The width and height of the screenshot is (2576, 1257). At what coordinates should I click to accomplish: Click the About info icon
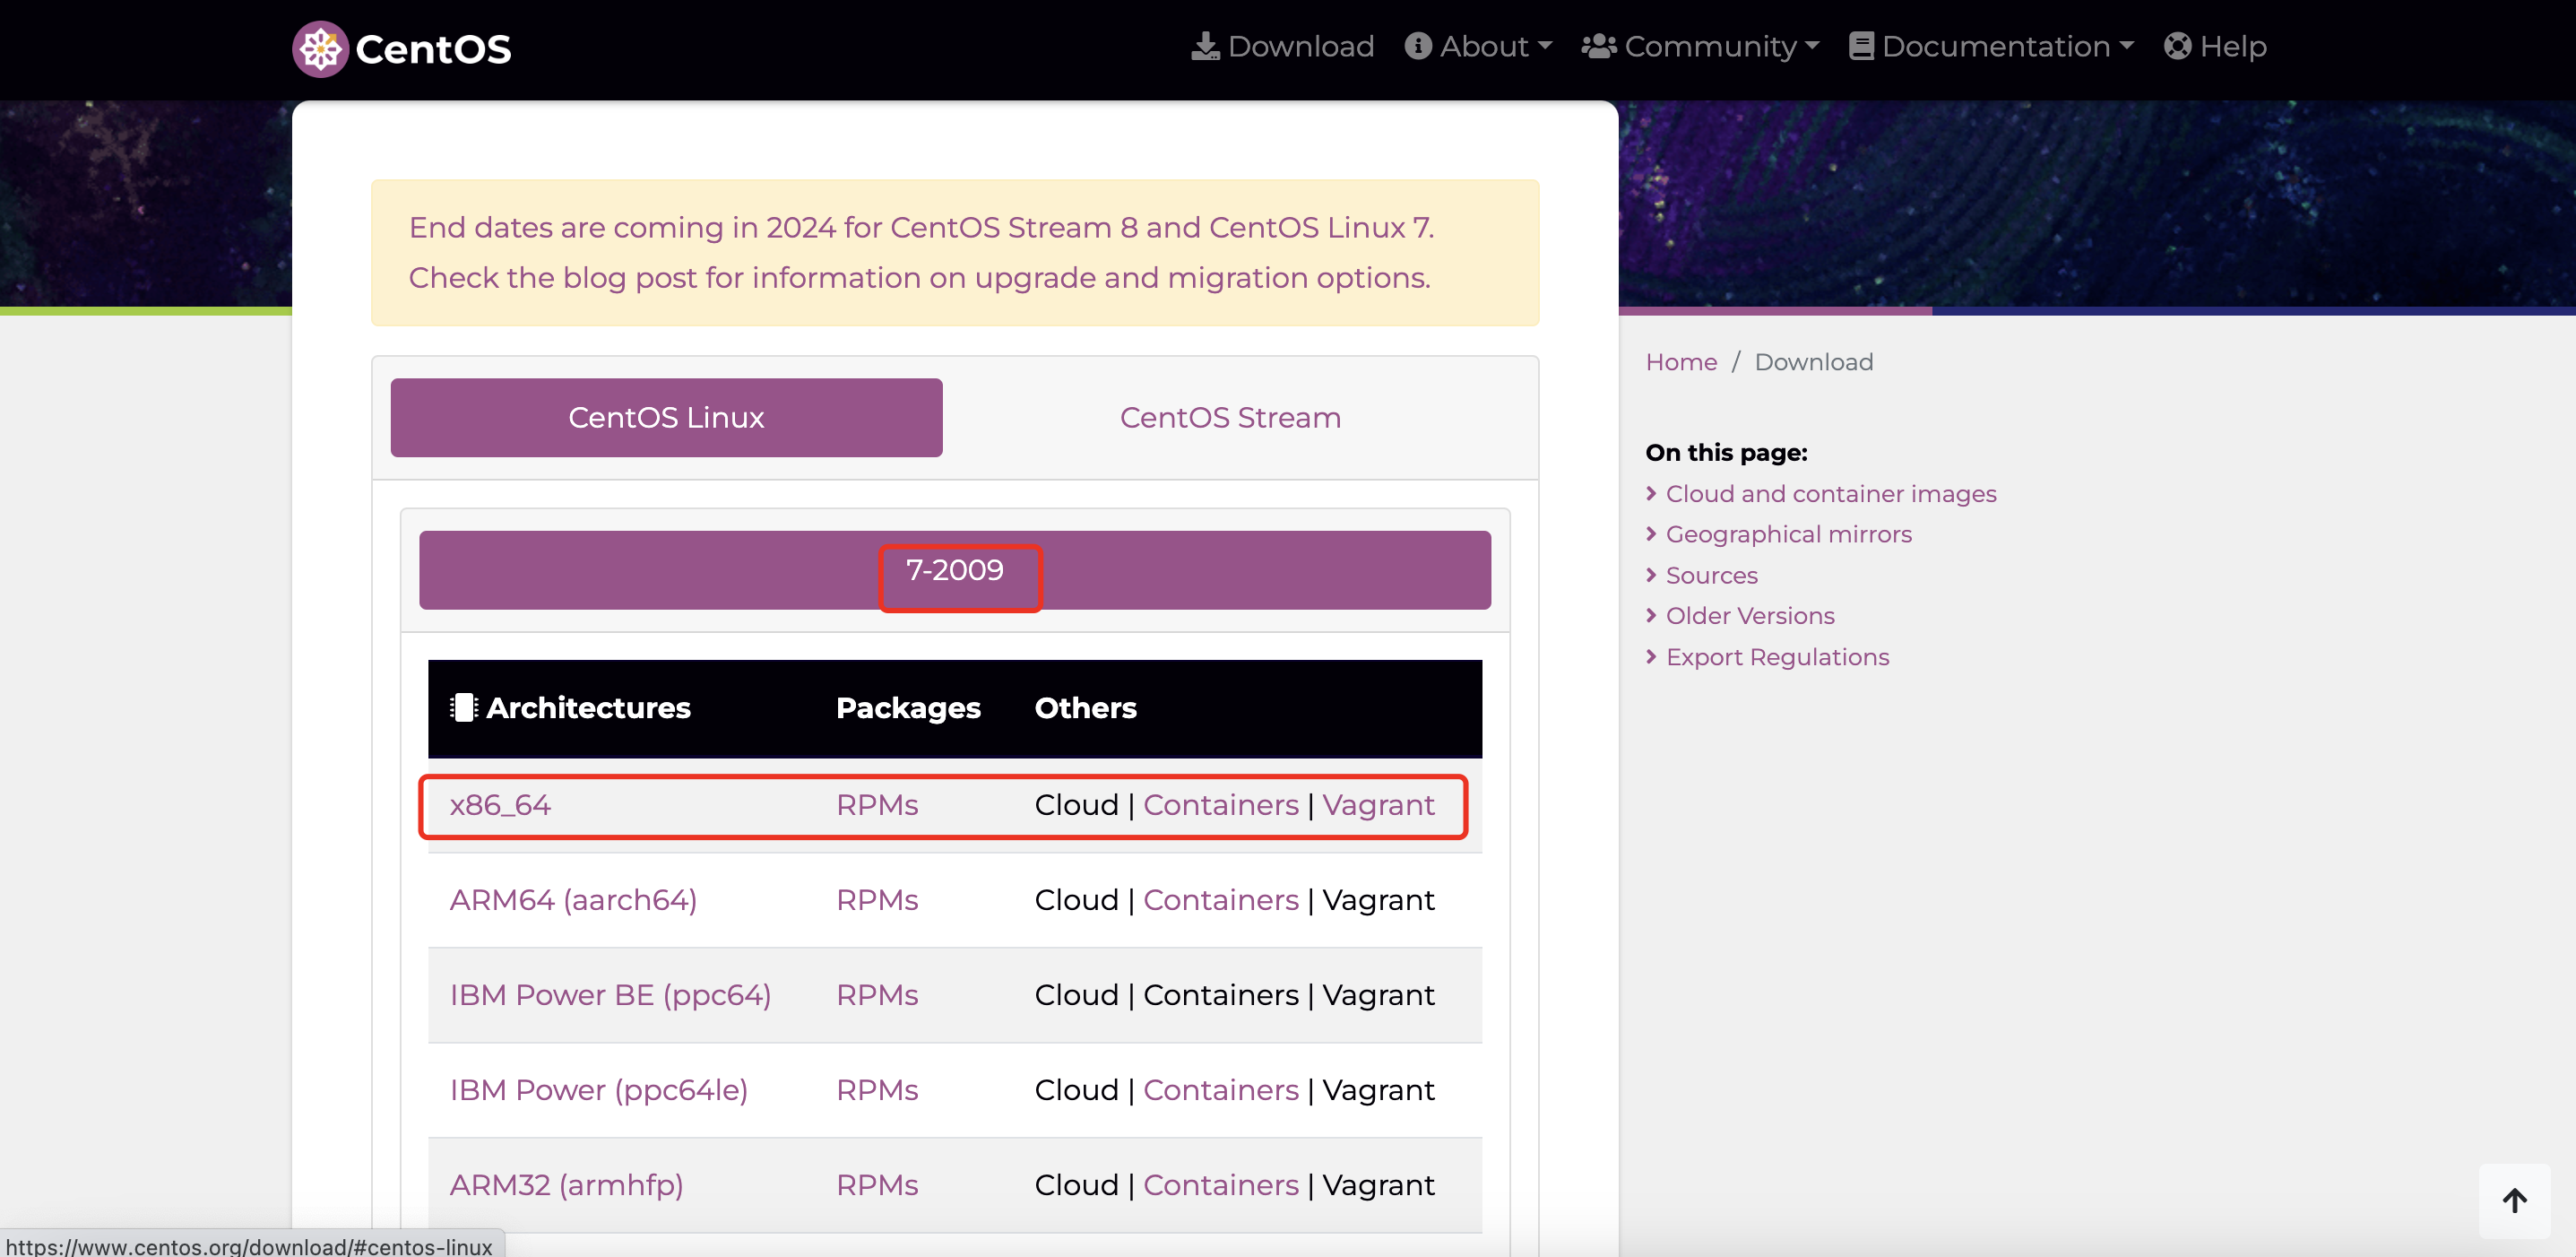click(1417, 46)
